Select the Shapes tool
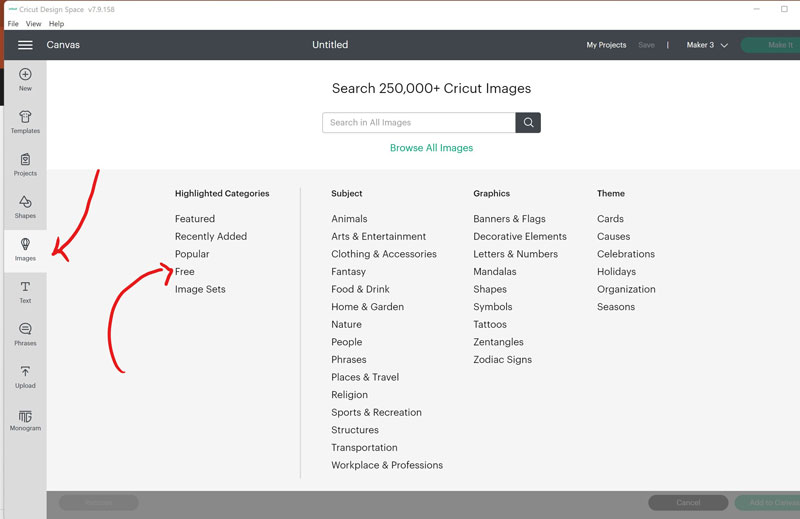Image resolution: width=800 pixels, height=519 pixels. click(25, 207)
